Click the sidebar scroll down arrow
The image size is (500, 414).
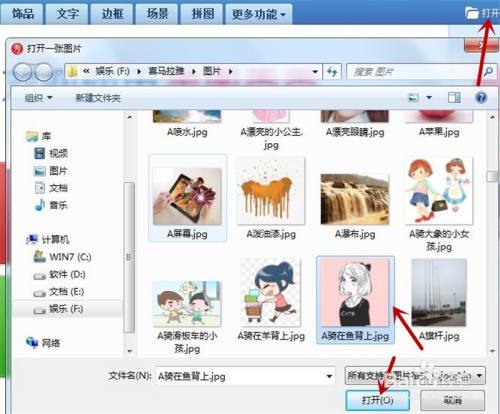click(130, 351)
